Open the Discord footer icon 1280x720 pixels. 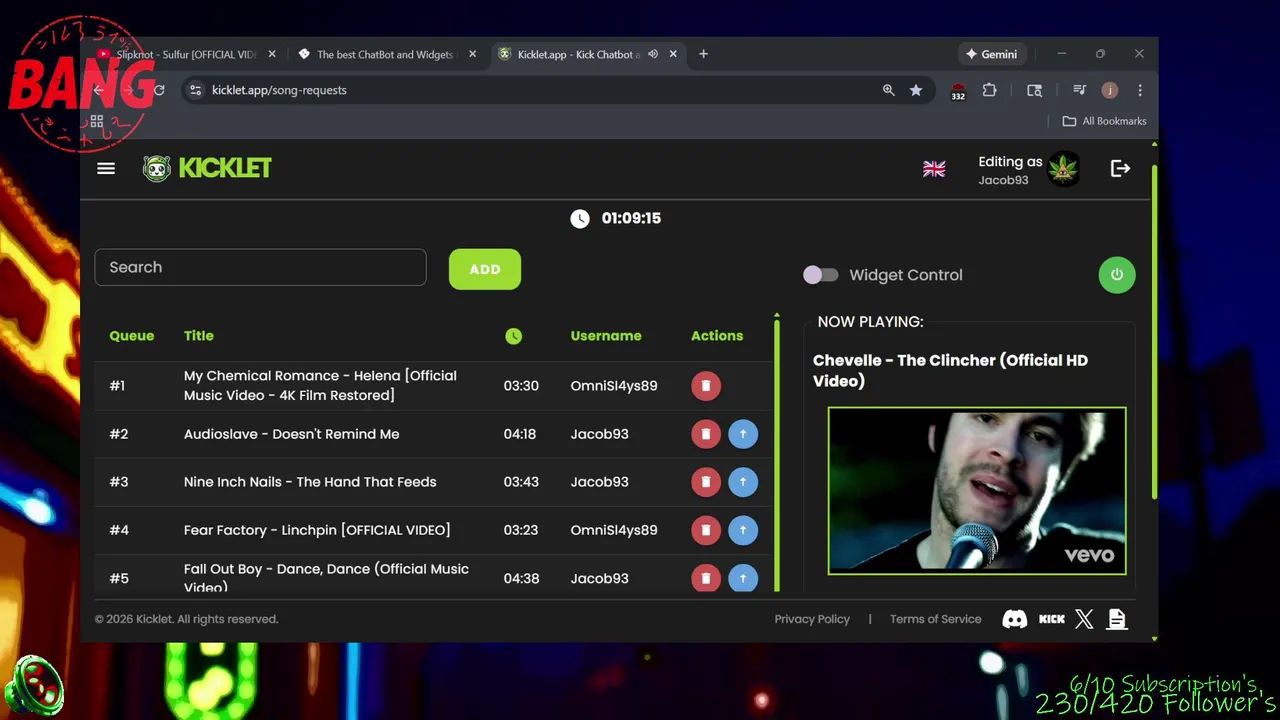[x=1015, y=620]
